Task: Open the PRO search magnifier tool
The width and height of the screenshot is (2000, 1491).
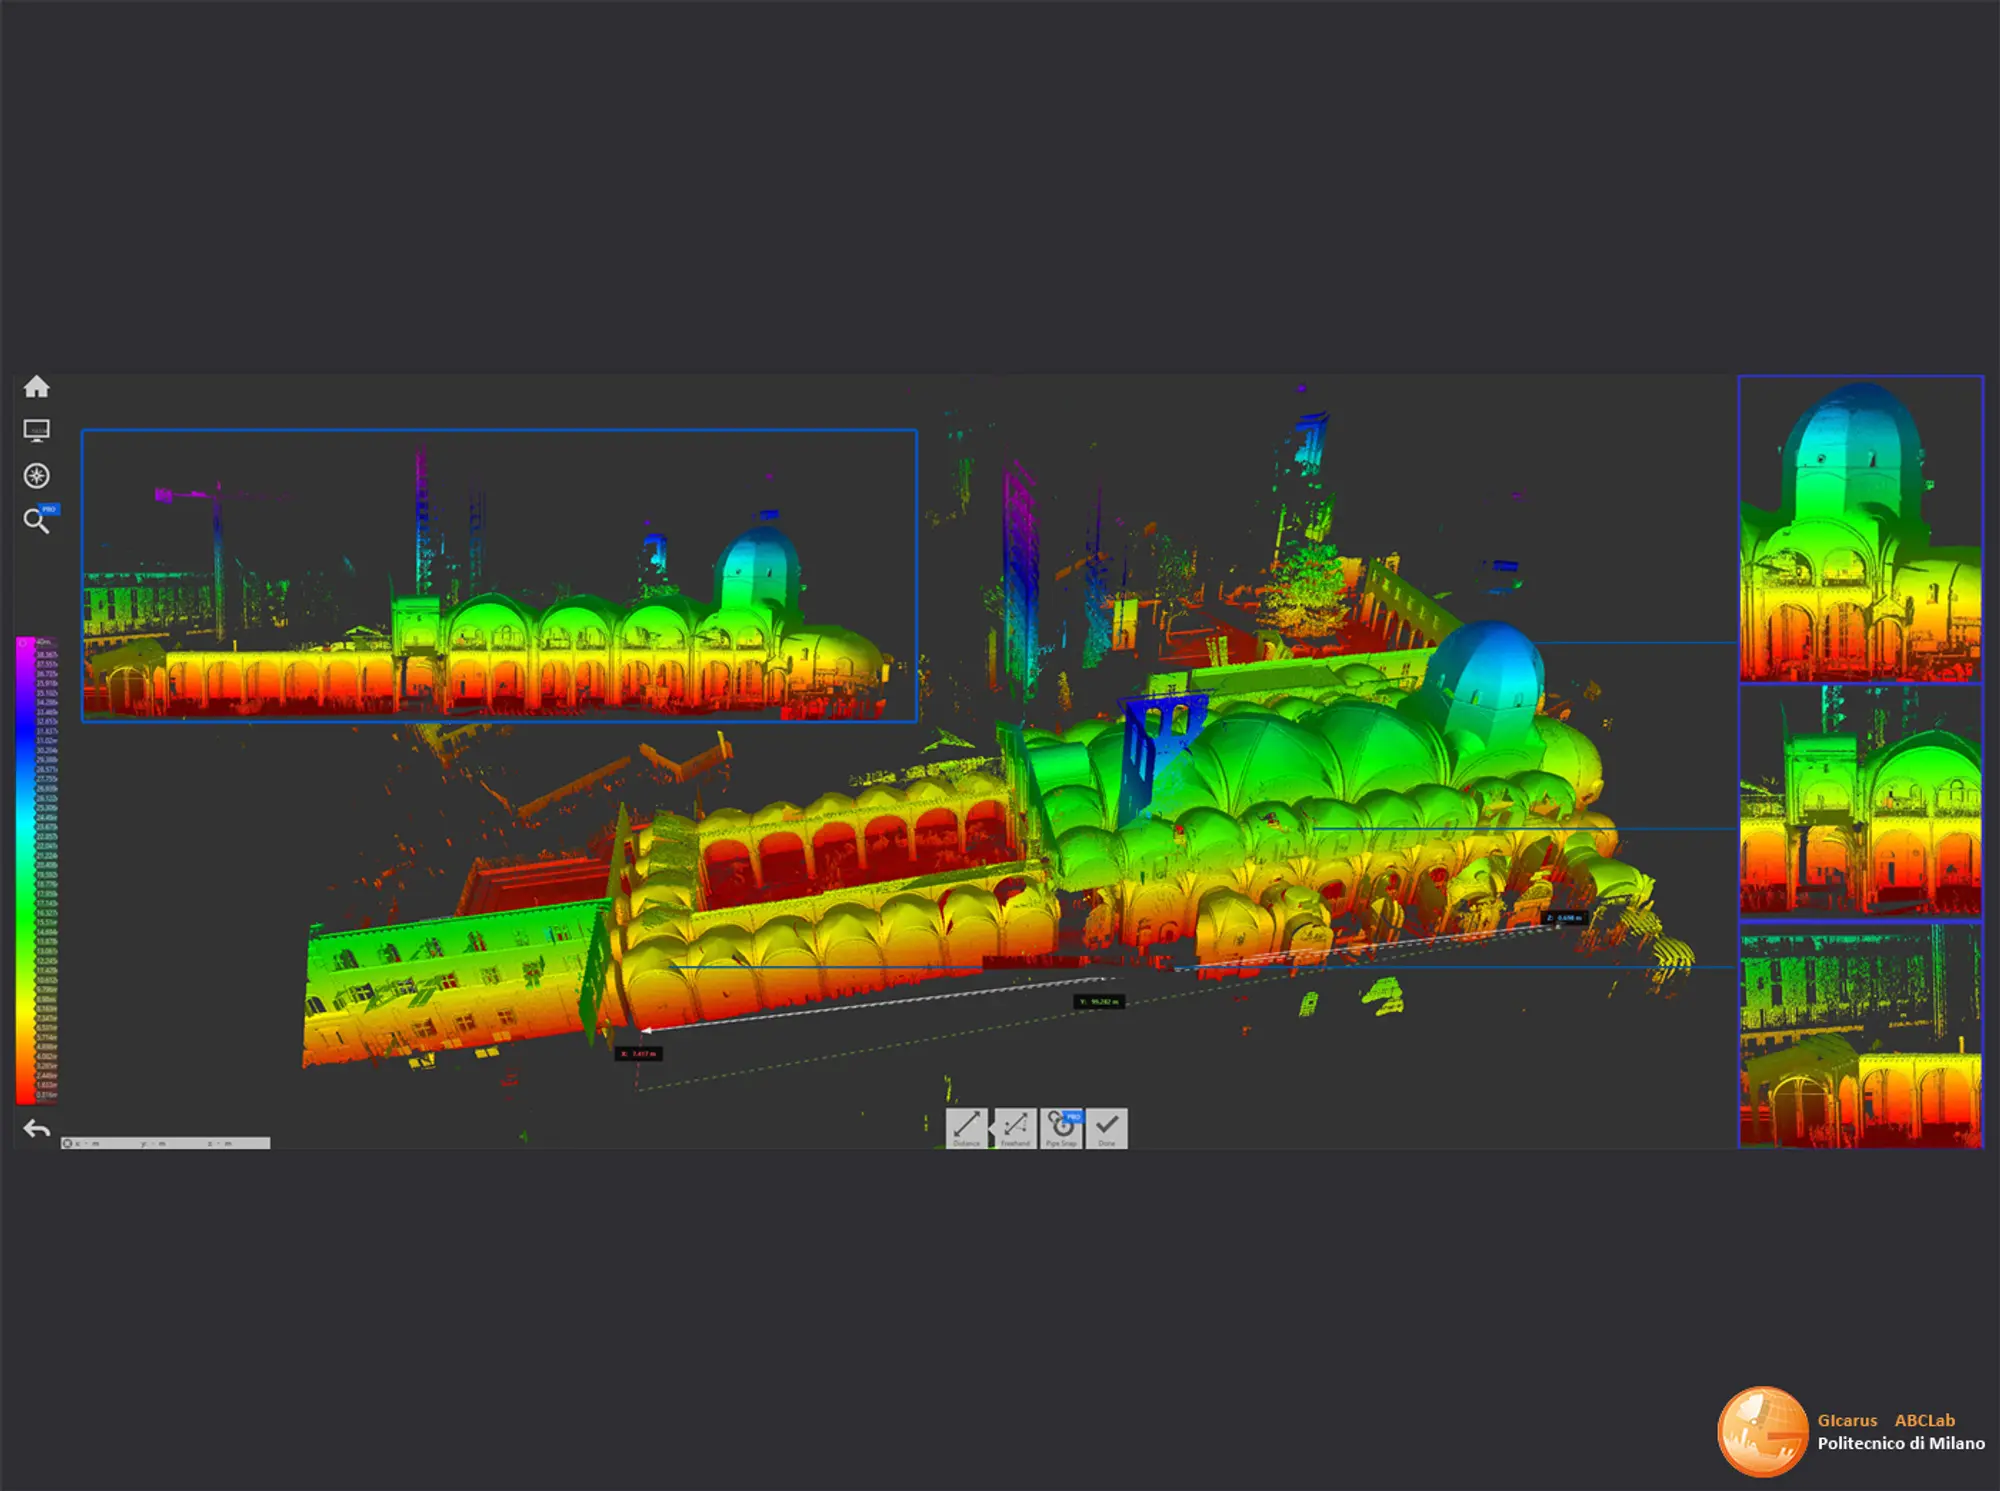Action: pyautogui.click(x=37, y=521)
